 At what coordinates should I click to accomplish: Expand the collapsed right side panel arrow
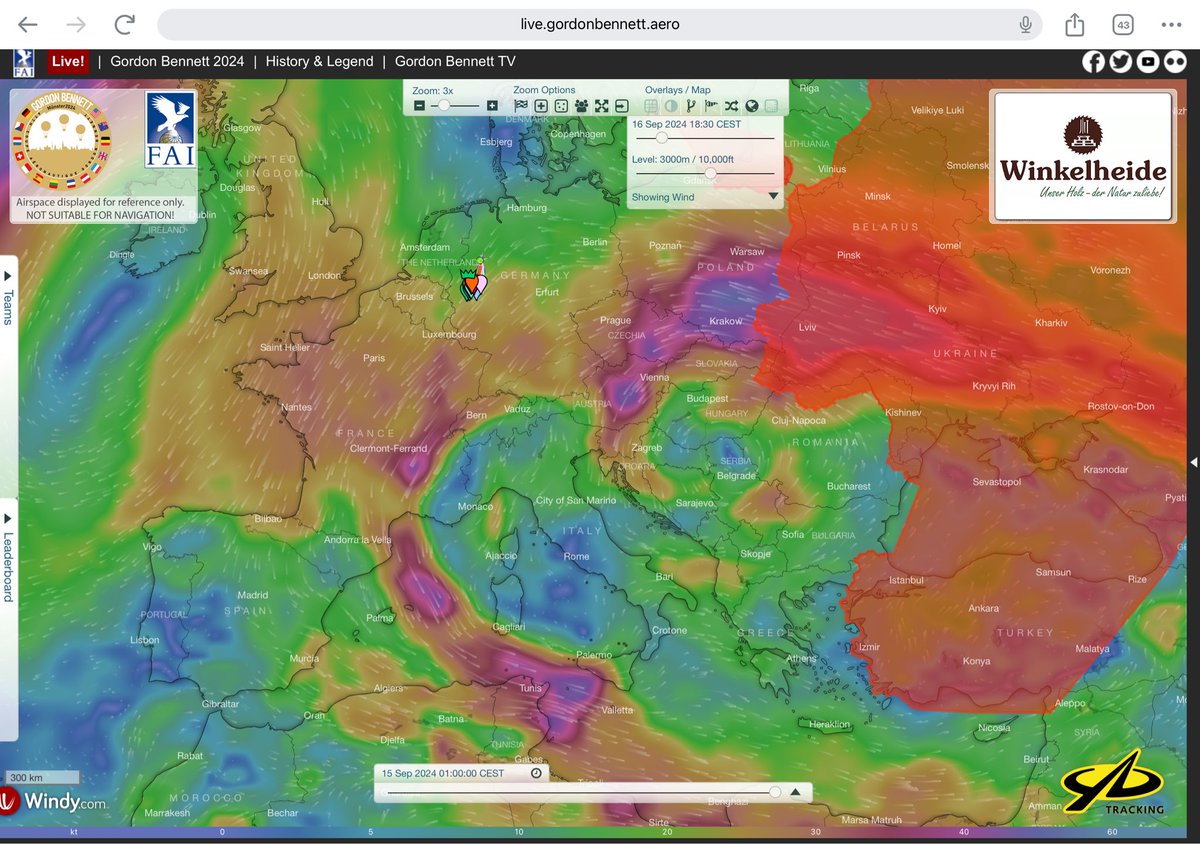tap(1193, 462)
